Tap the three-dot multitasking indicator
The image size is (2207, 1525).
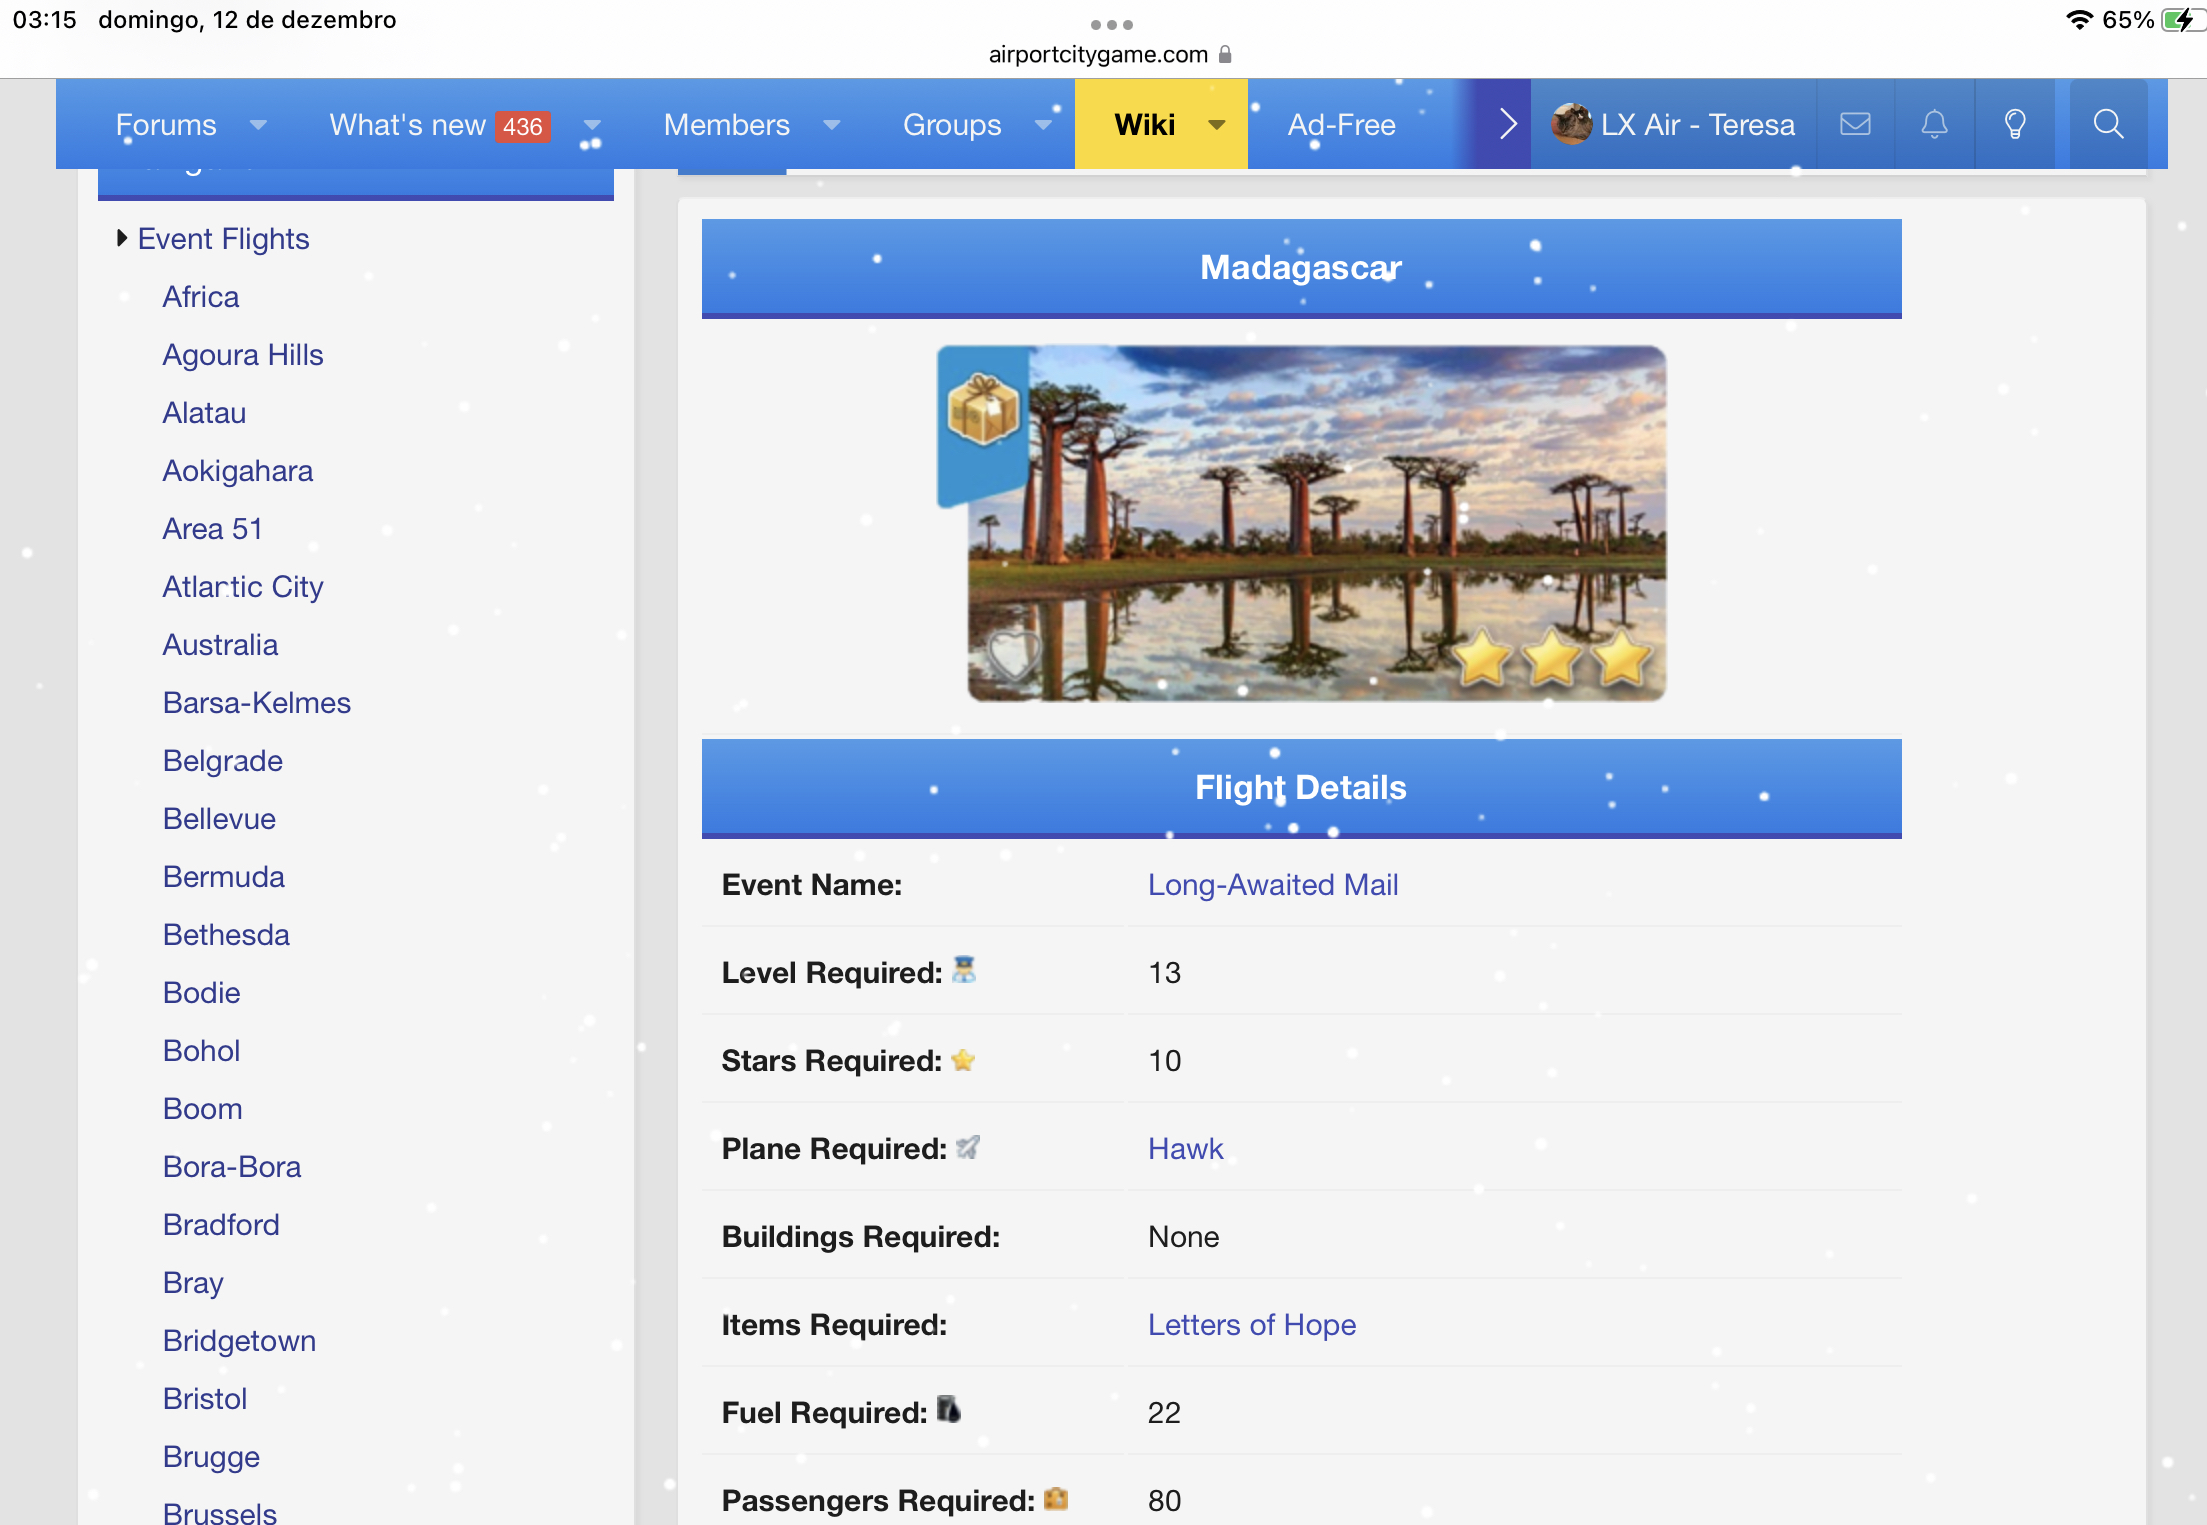[1111, 24]
